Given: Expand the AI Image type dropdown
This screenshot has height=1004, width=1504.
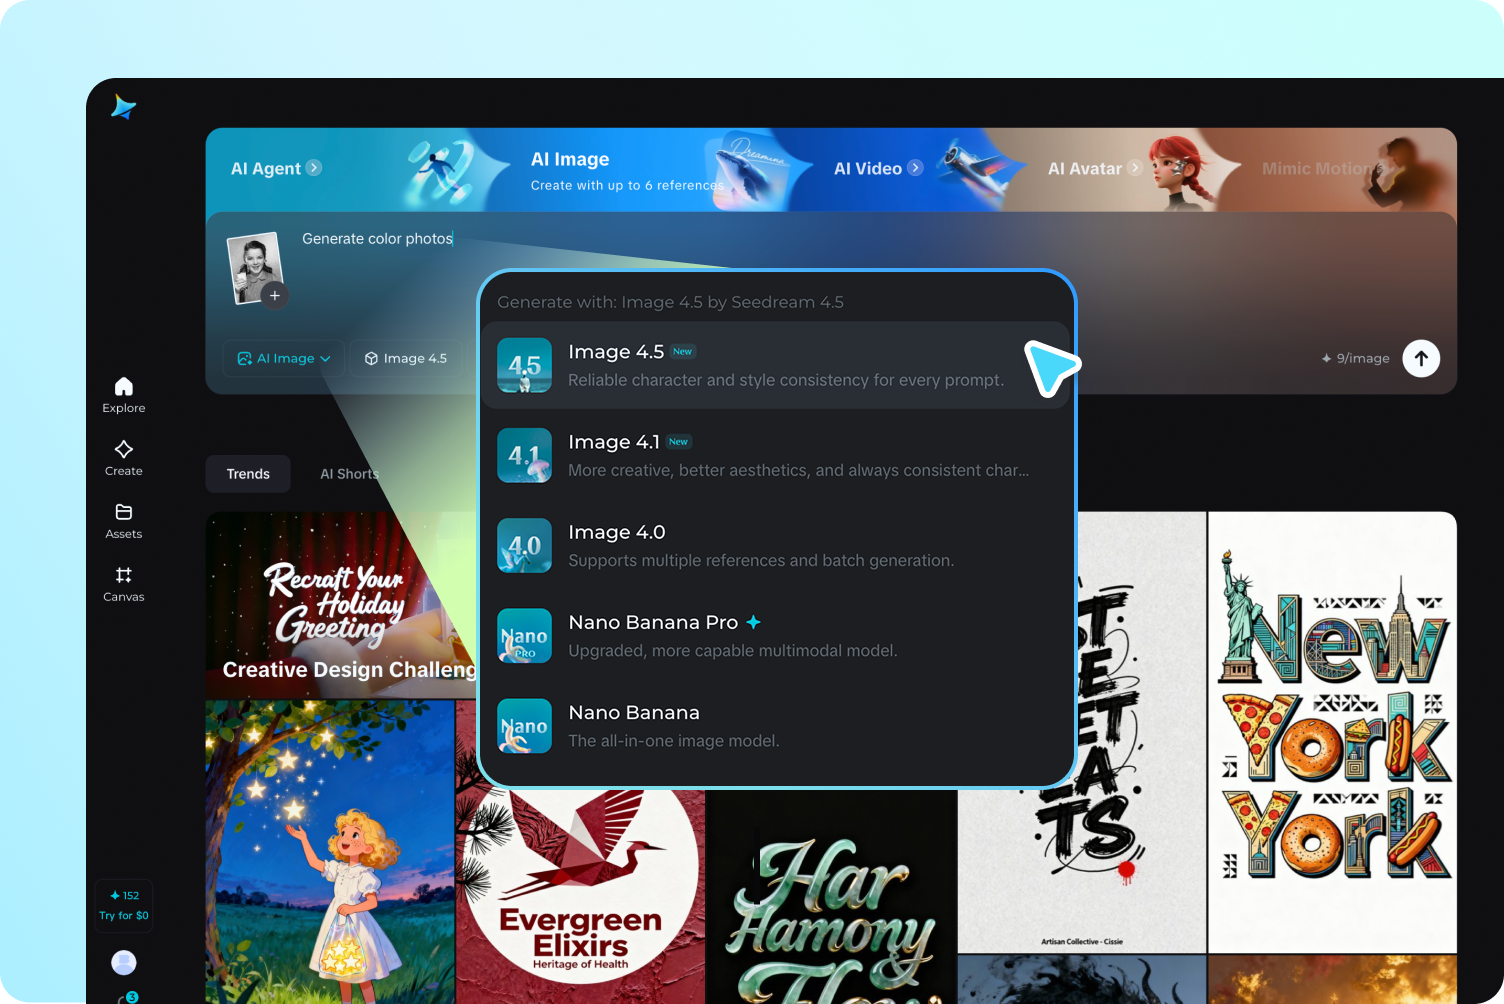Looking at the screenshot, I should click(x=284, y=358).
